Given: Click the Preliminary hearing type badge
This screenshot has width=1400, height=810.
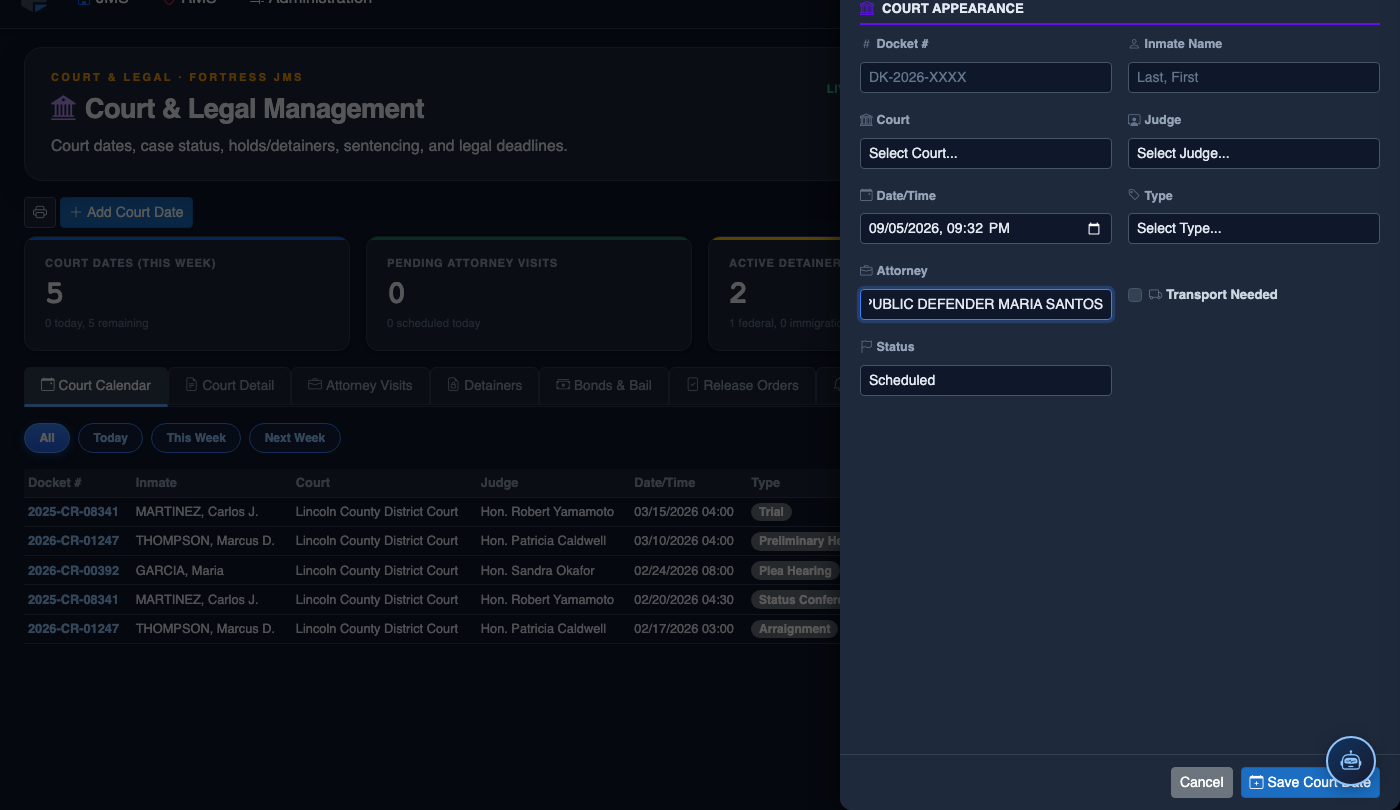Looking at the screenshot, I should click(795, 540).
